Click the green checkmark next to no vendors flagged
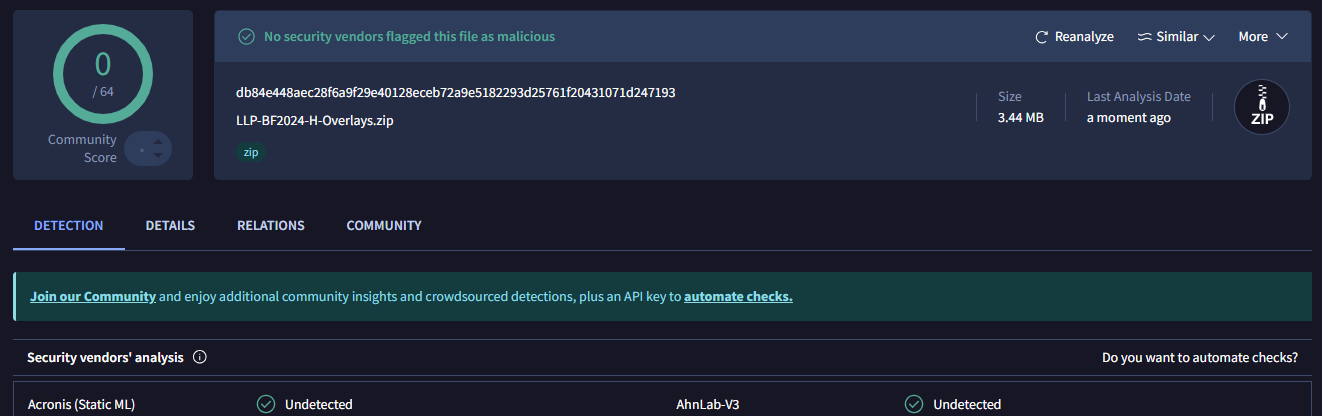Viewport: 1322px width, 416px height. coord(246,37)
